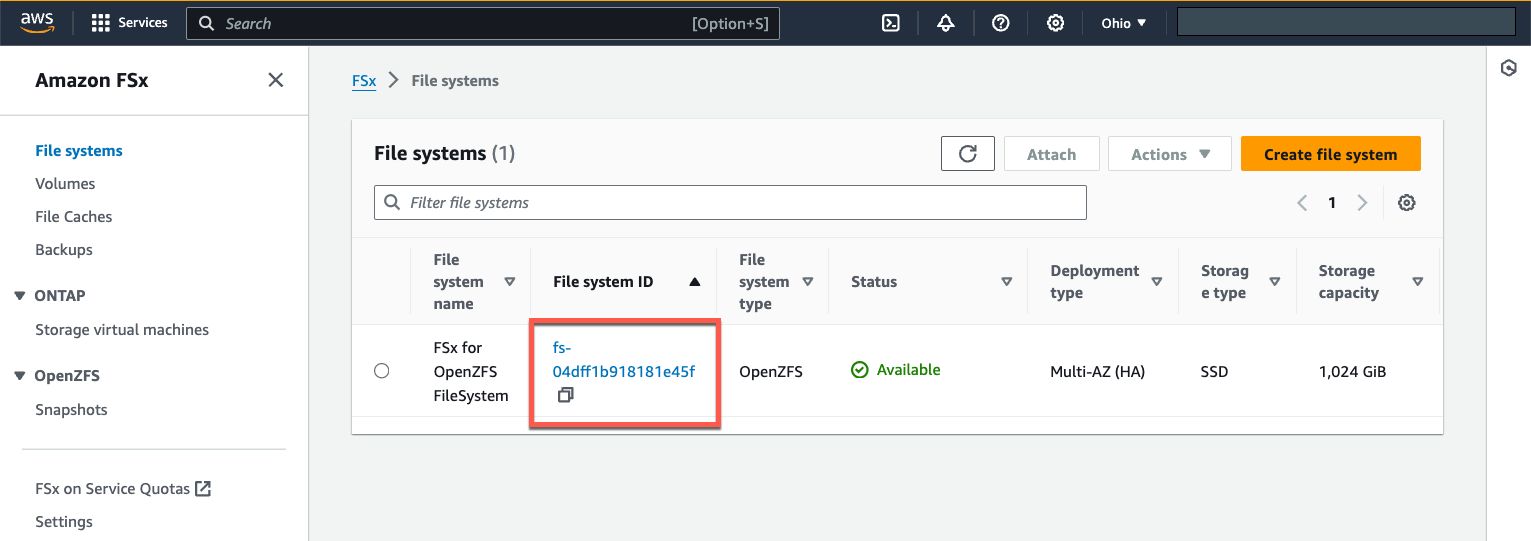Select the FSx for OpenZFS FileSystem radio button

(x=381, y=371)
